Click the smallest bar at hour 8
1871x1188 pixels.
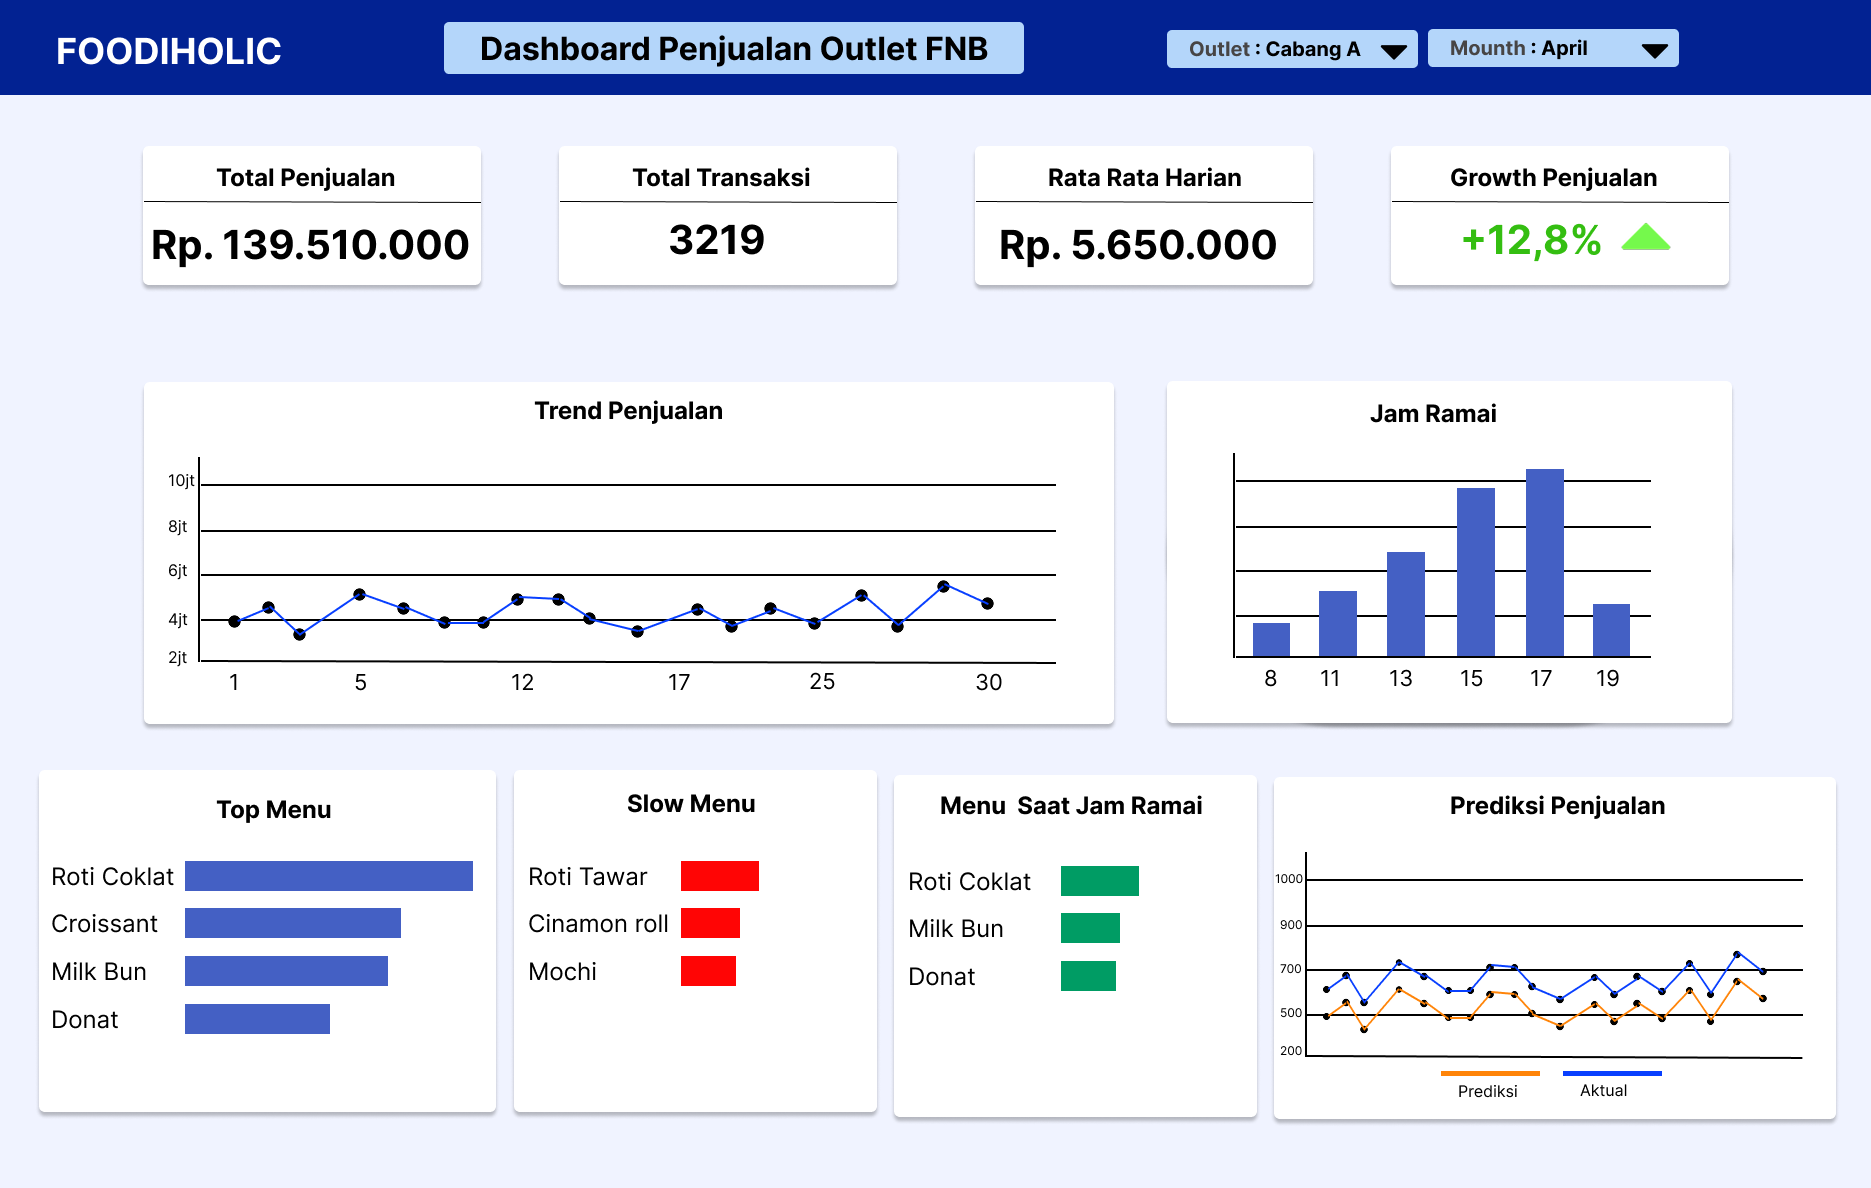pyautogui.click(x=1271, y=639)
